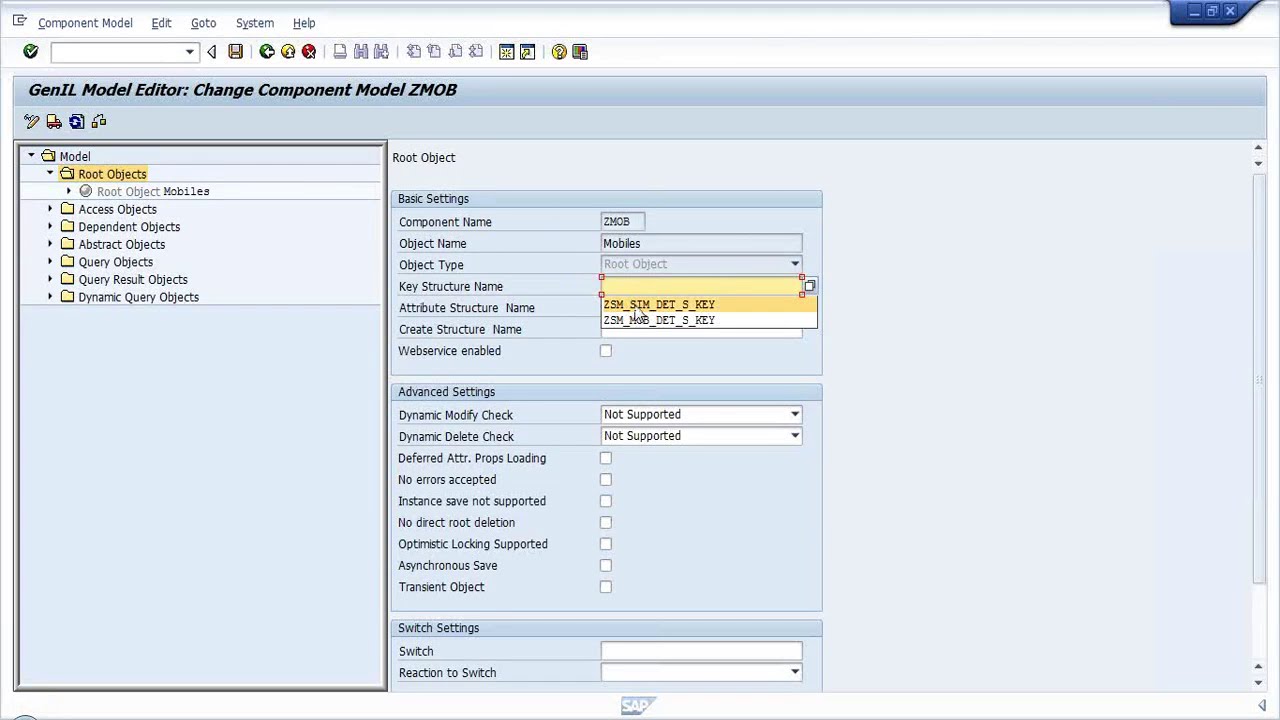Click the command entry field
This screenshot has width=1280, height=720.
pyautogui.click(x=117, y=52)
